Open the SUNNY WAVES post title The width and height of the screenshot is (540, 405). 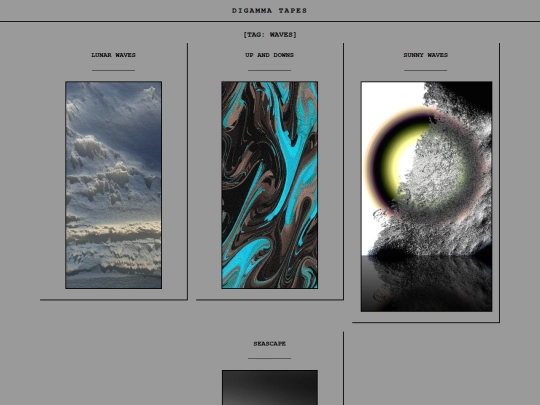[426, 55]
